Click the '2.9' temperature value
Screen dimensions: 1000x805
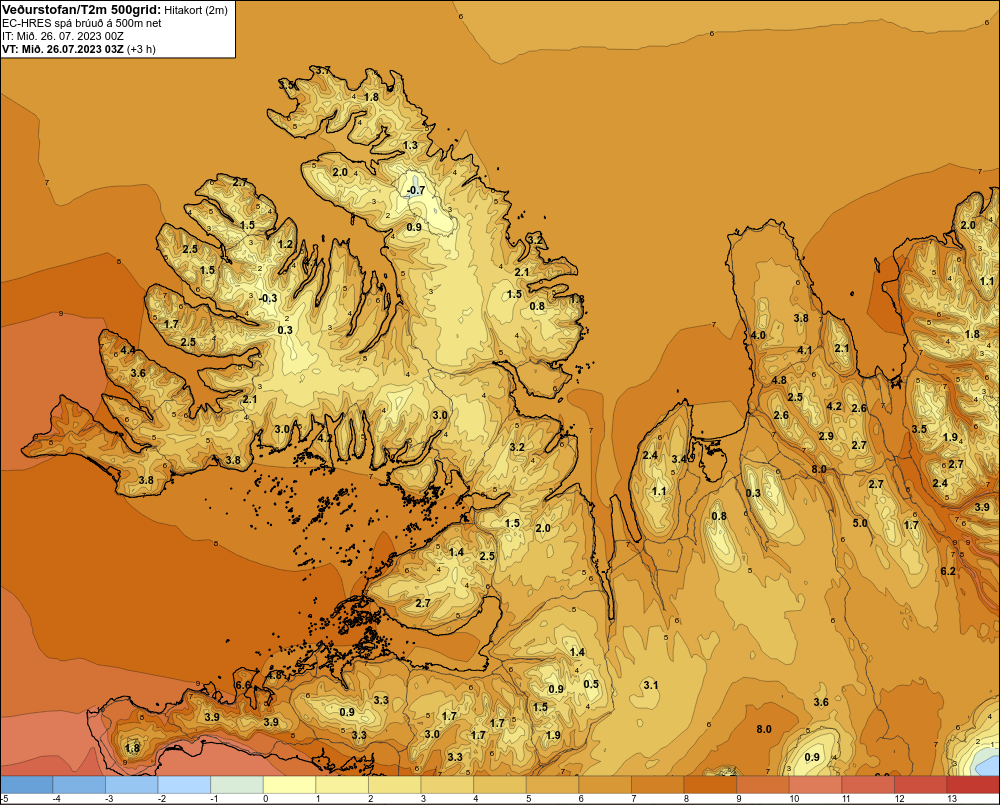[x=826, y=436]
